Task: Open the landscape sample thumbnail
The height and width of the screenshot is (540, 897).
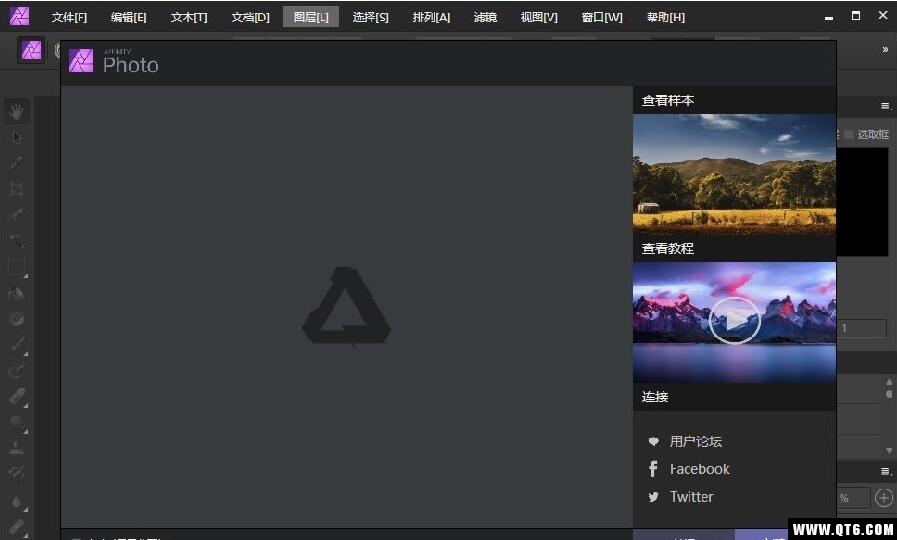Action: [x=734, y=173]
